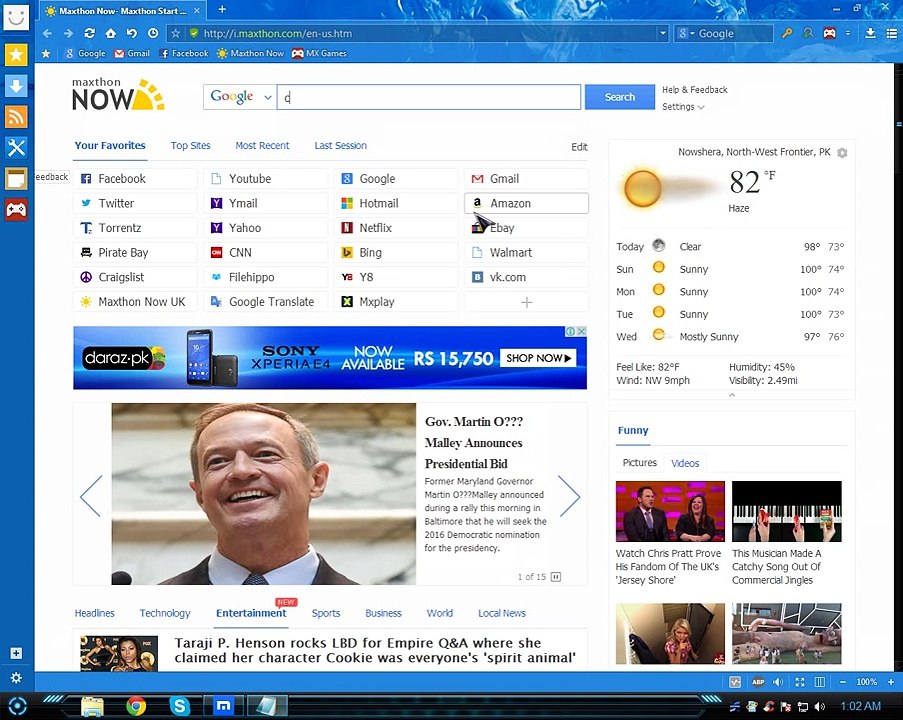Open the page Google search engine selector

[x=241, y=97]
